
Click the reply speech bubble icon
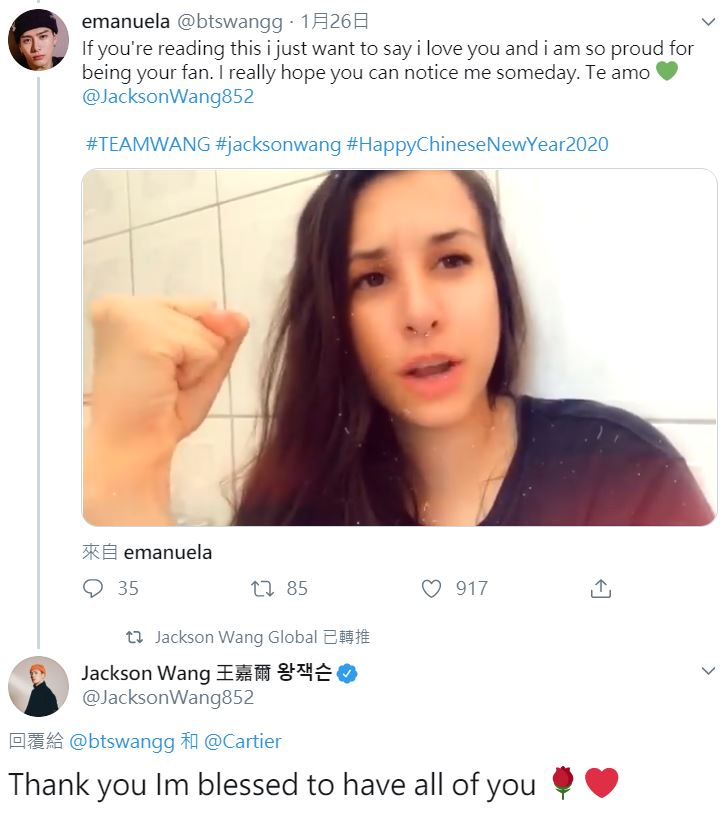pos(93,589)
